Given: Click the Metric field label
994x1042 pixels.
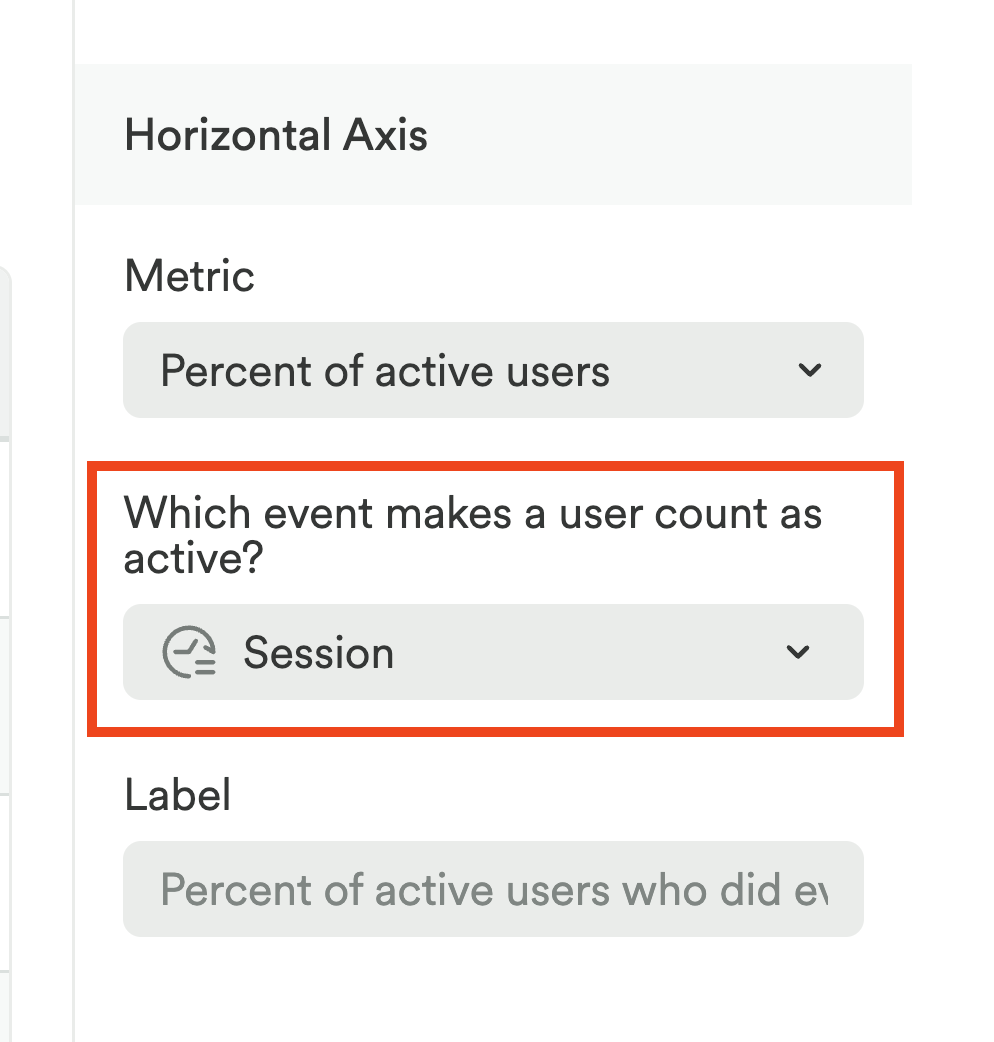Looking at the screenshot, I should coord(189,276).
